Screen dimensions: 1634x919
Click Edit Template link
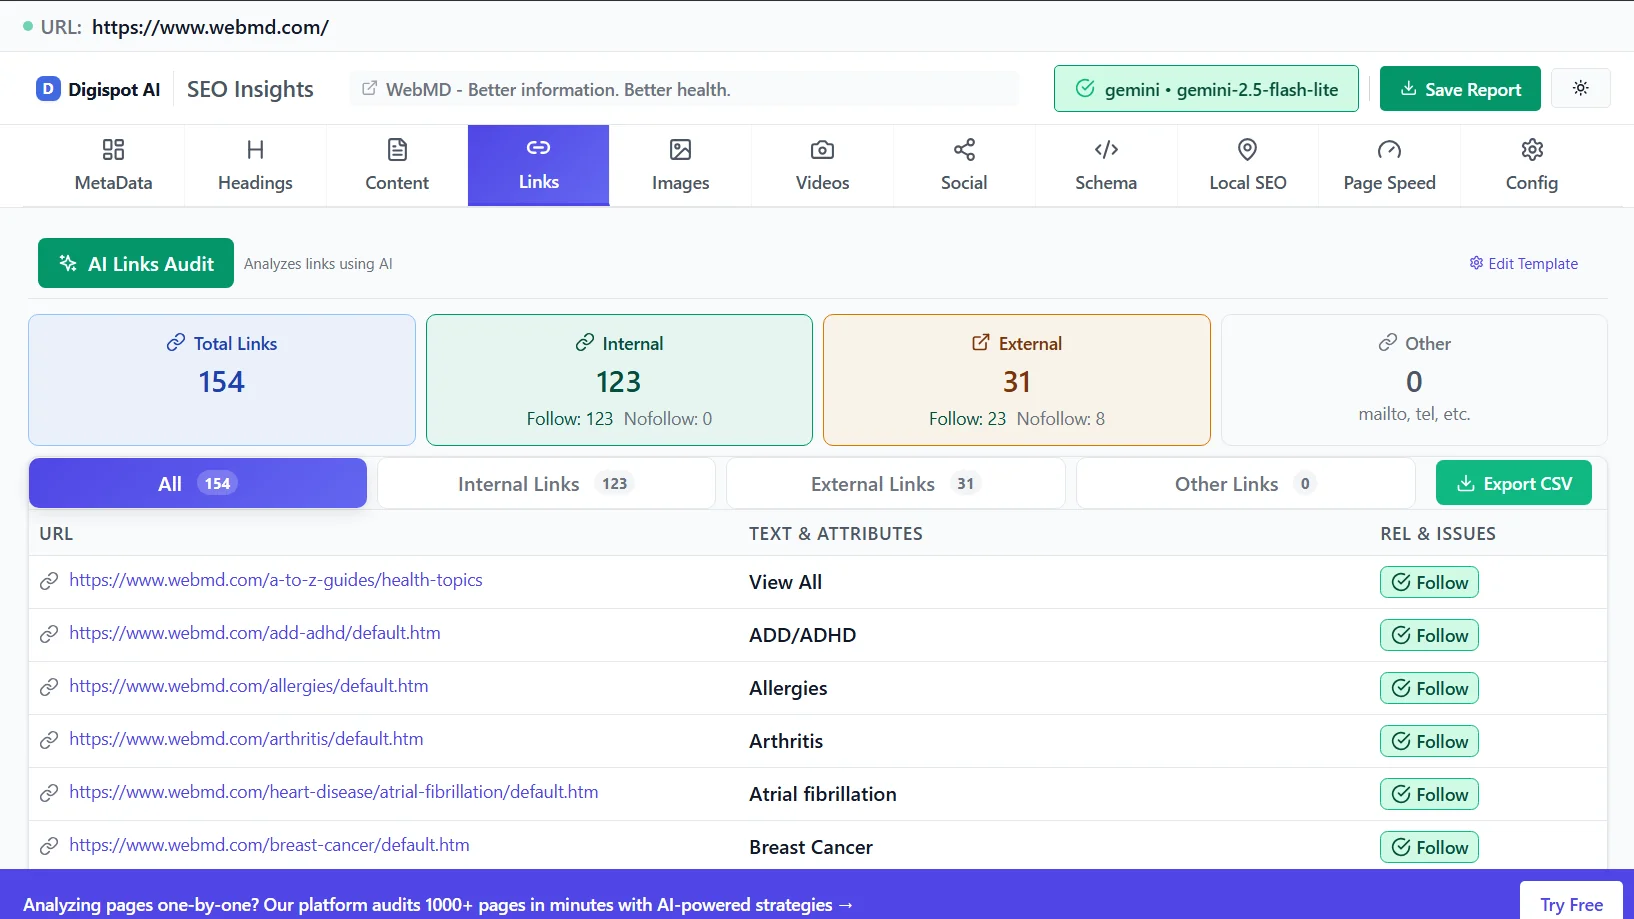tap(1523, 263)
